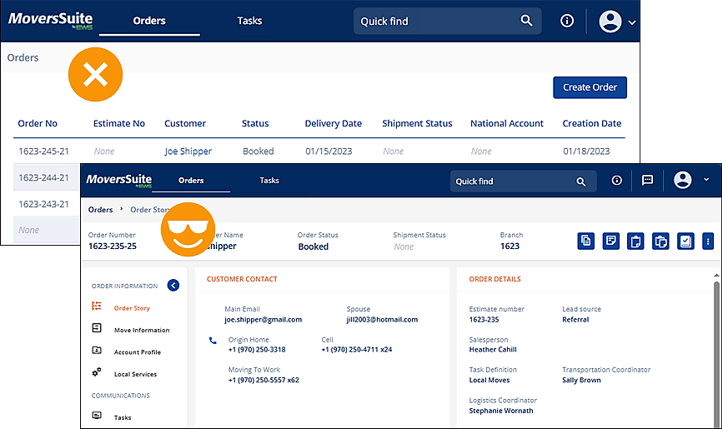Expand the profile dropdown arrow in the front window
Image resolution: width=722 pixels, height=429 pixels.
coord(706,180)
